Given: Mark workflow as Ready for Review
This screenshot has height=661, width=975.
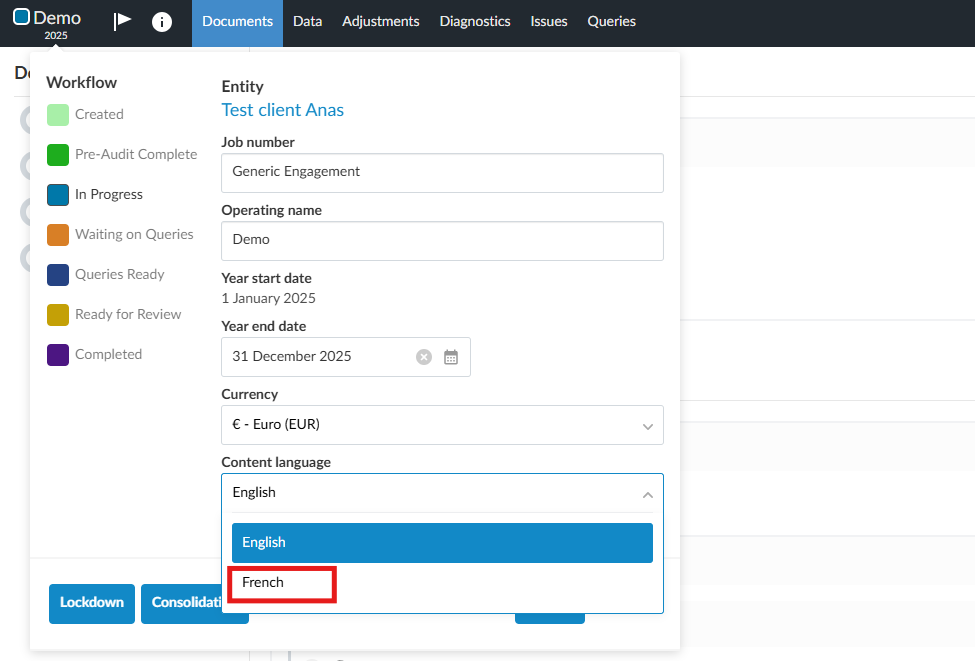Looking at the screenshot, I should click(x=58, y=315).
